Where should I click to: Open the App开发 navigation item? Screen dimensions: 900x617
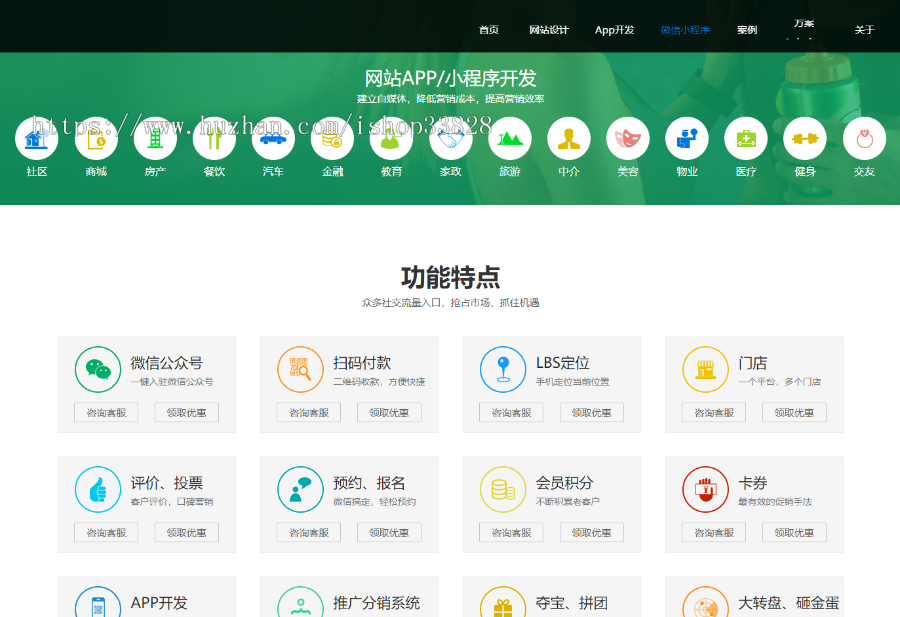pos(614,30)
